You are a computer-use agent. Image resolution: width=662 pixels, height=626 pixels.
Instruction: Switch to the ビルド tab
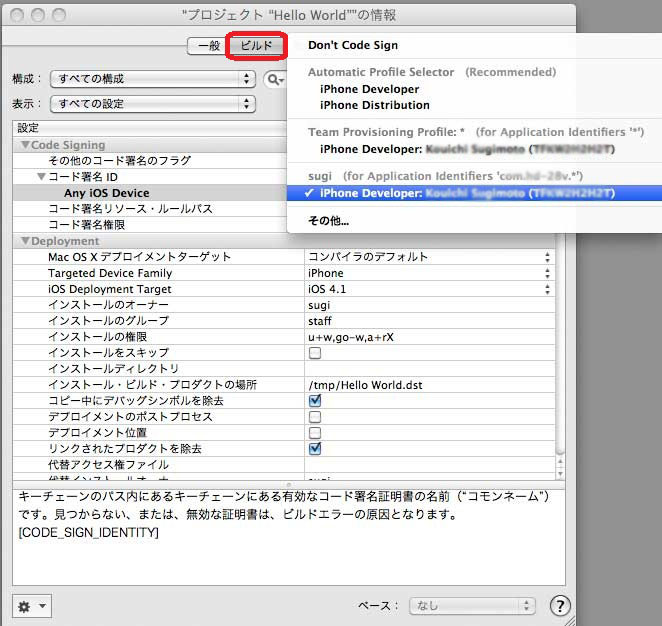(x=257, y=46)
